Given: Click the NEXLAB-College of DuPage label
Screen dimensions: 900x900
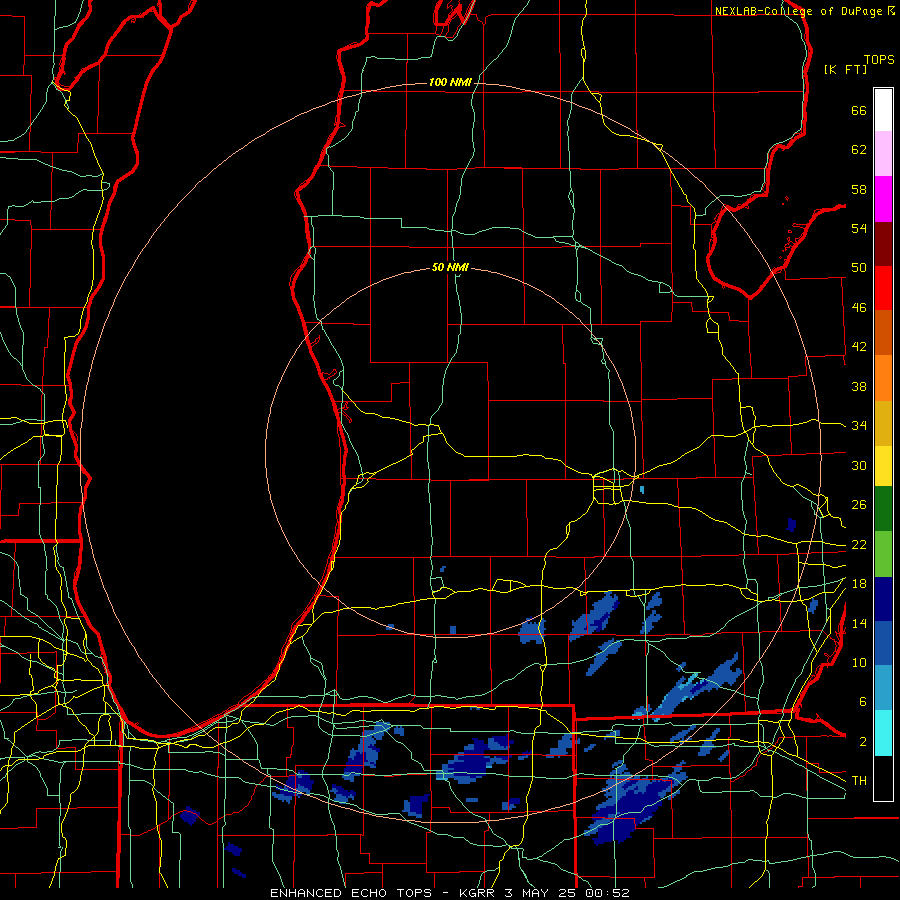Looking at the screenshot, I should coord(798,11).
